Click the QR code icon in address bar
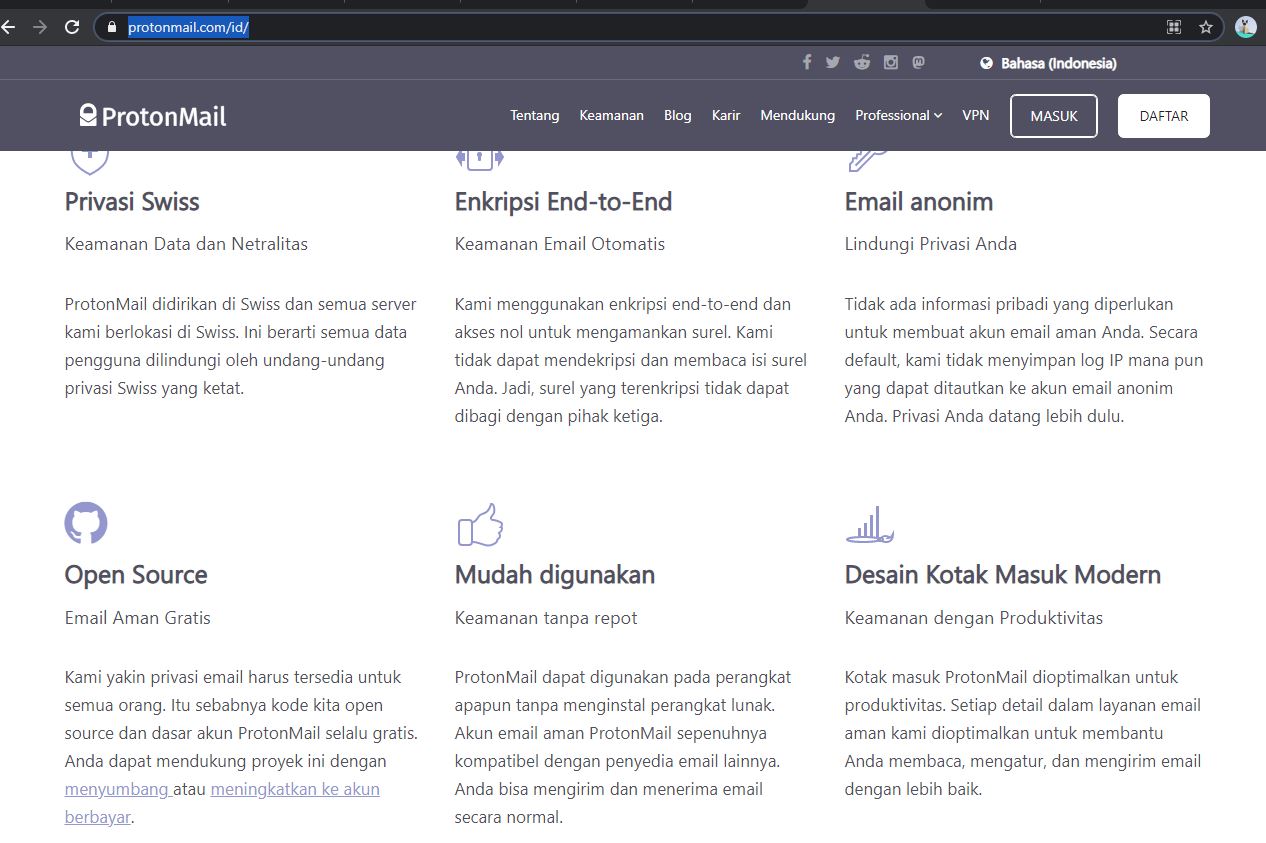Viewport: 1266px width, 843px height. pyautogui.click(x=1174, y=27)
